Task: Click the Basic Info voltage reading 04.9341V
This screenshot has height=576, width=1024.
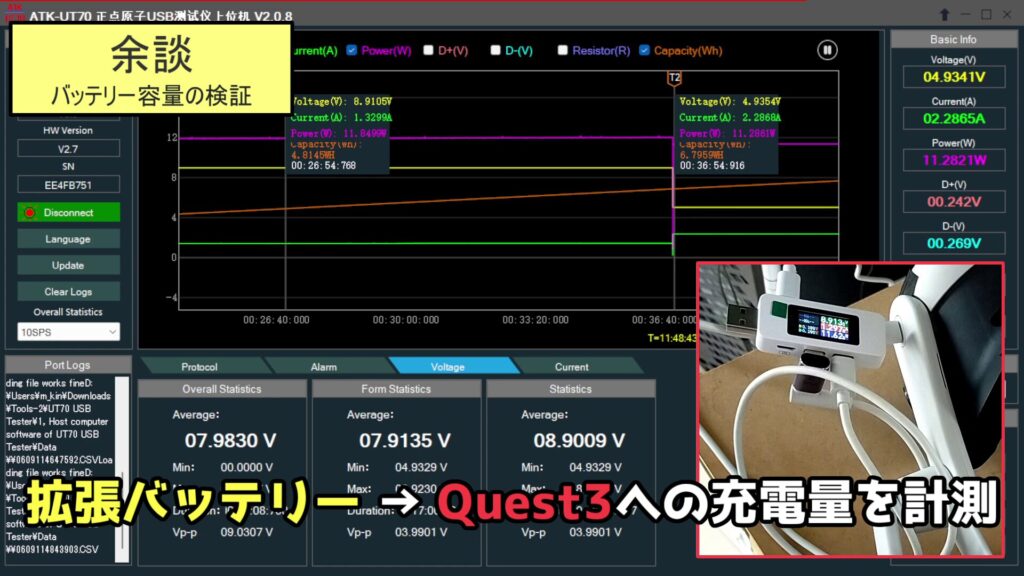Action: (953, 76)
